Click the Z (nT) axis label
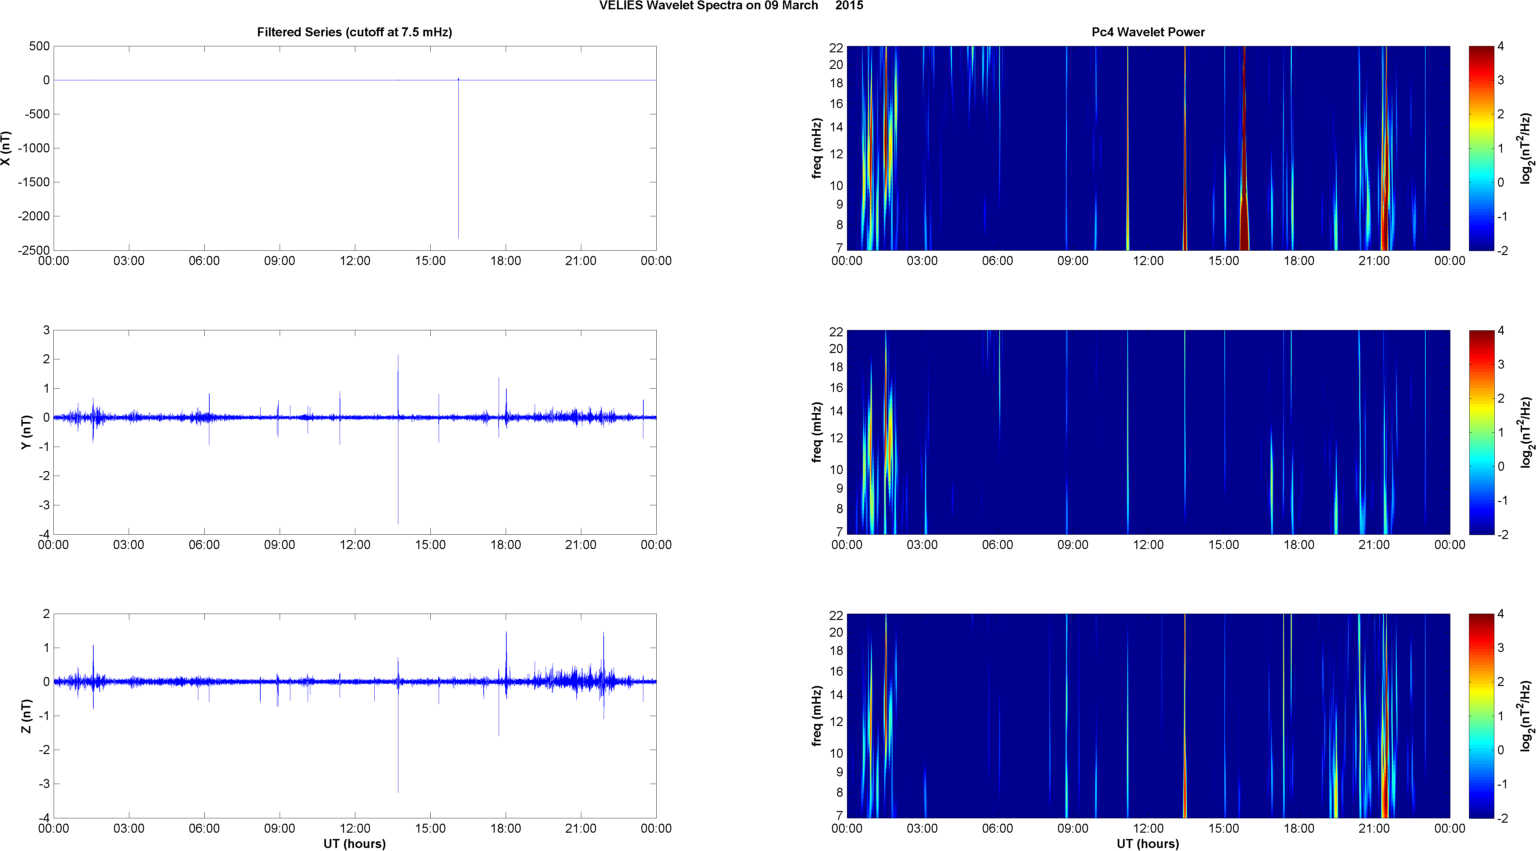 [x=26, y=716]
